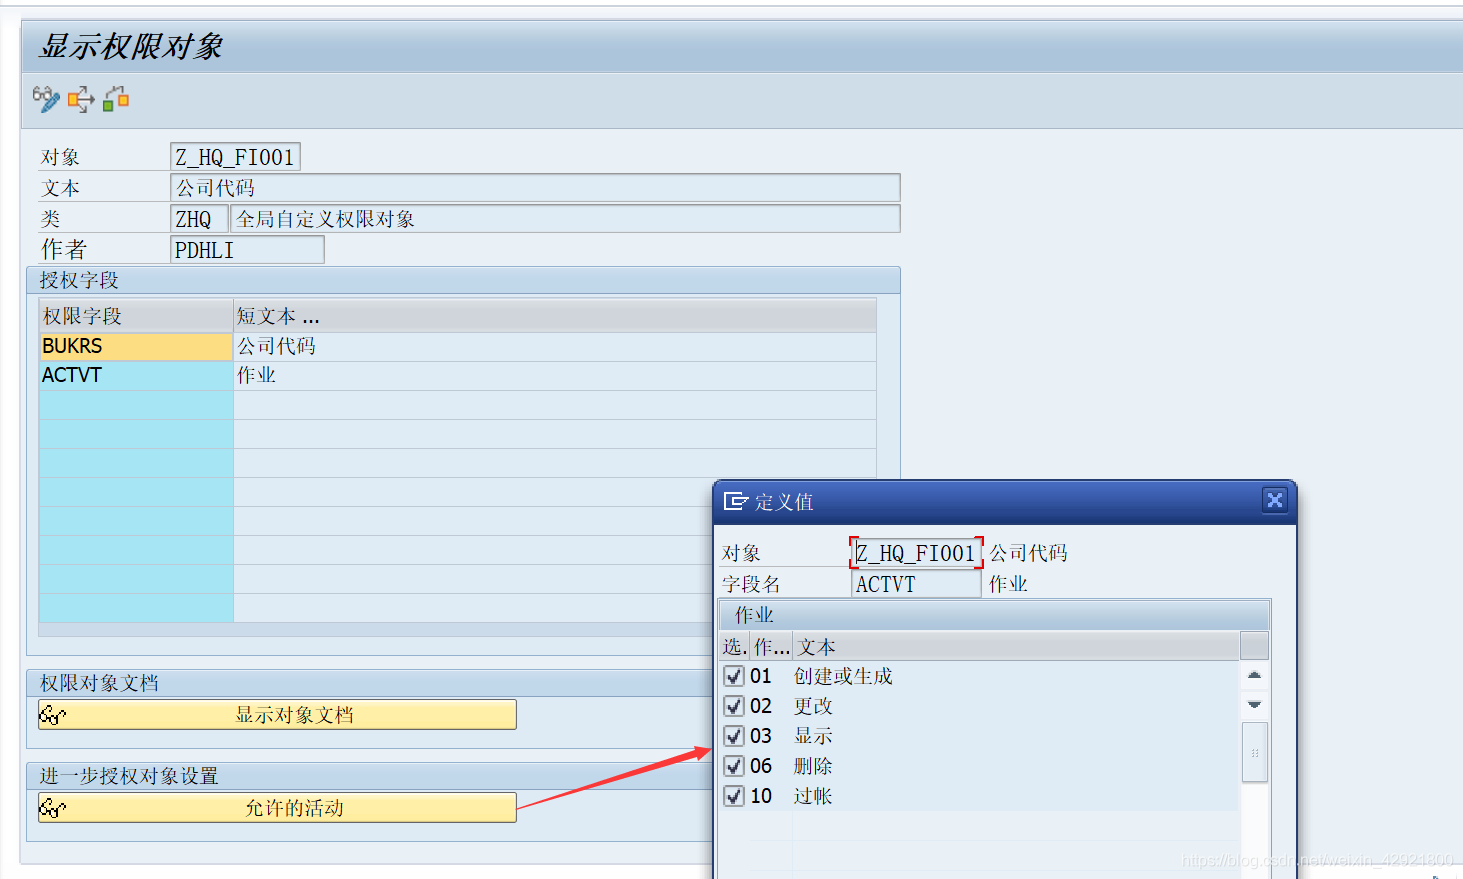Click the 文本 column header in dialog
Image resolution: width=1463 pixels, height=879 pixels.
tap(1016, 647)
